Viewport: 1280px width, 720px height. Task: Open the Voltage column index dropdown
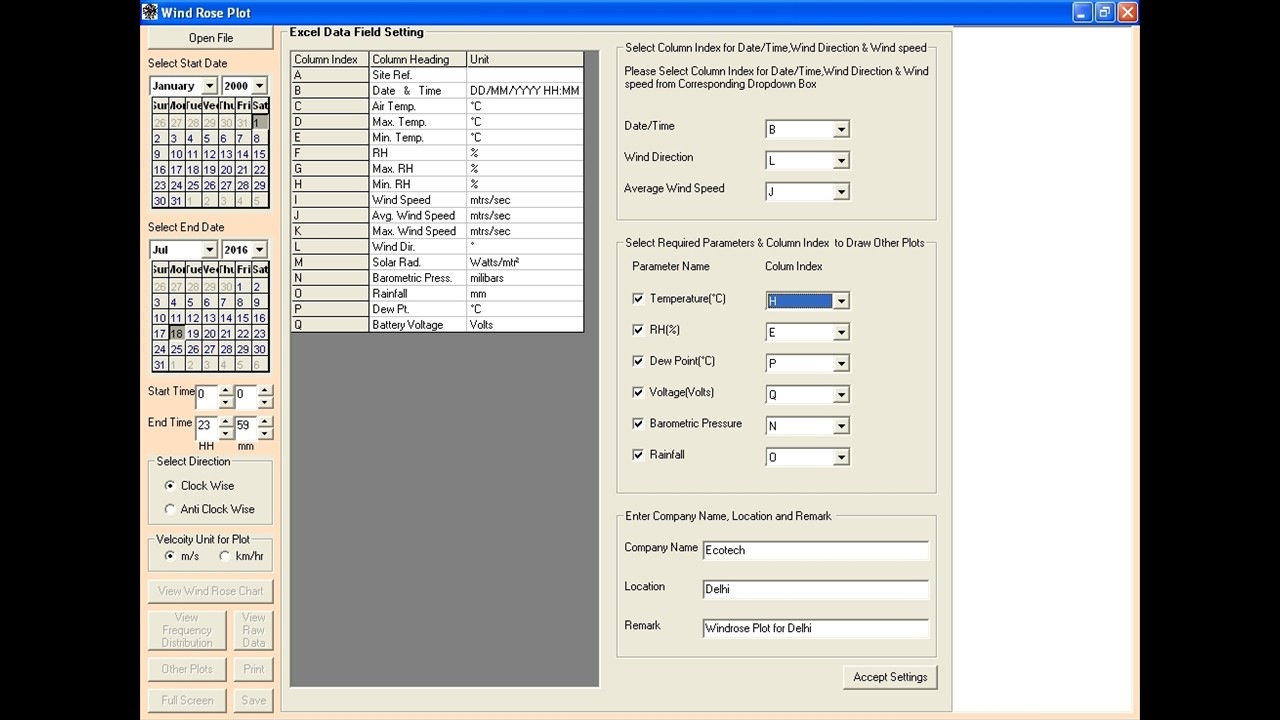coord(841,395)
